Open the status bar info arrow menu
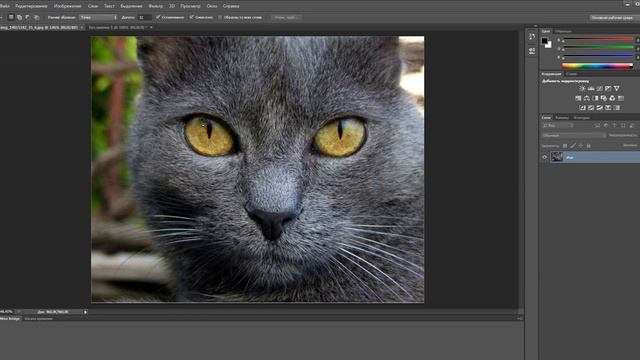 point(85,312)
